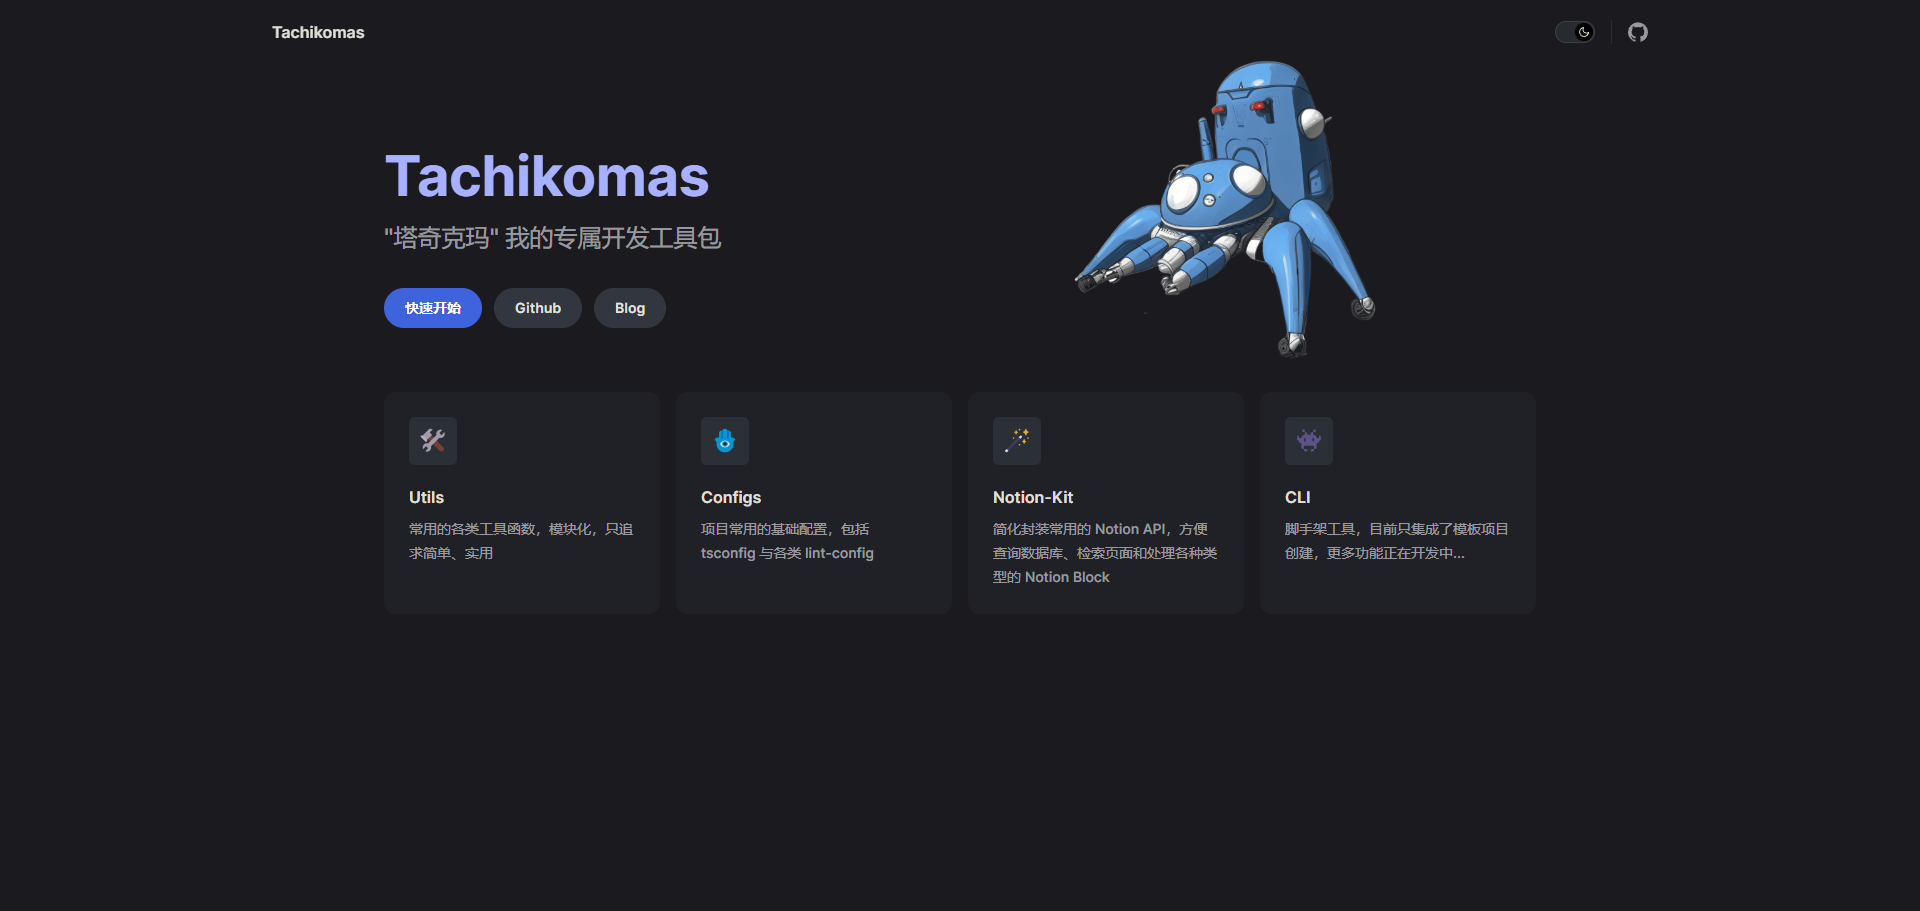Open the Blog button

coord(630,308)
